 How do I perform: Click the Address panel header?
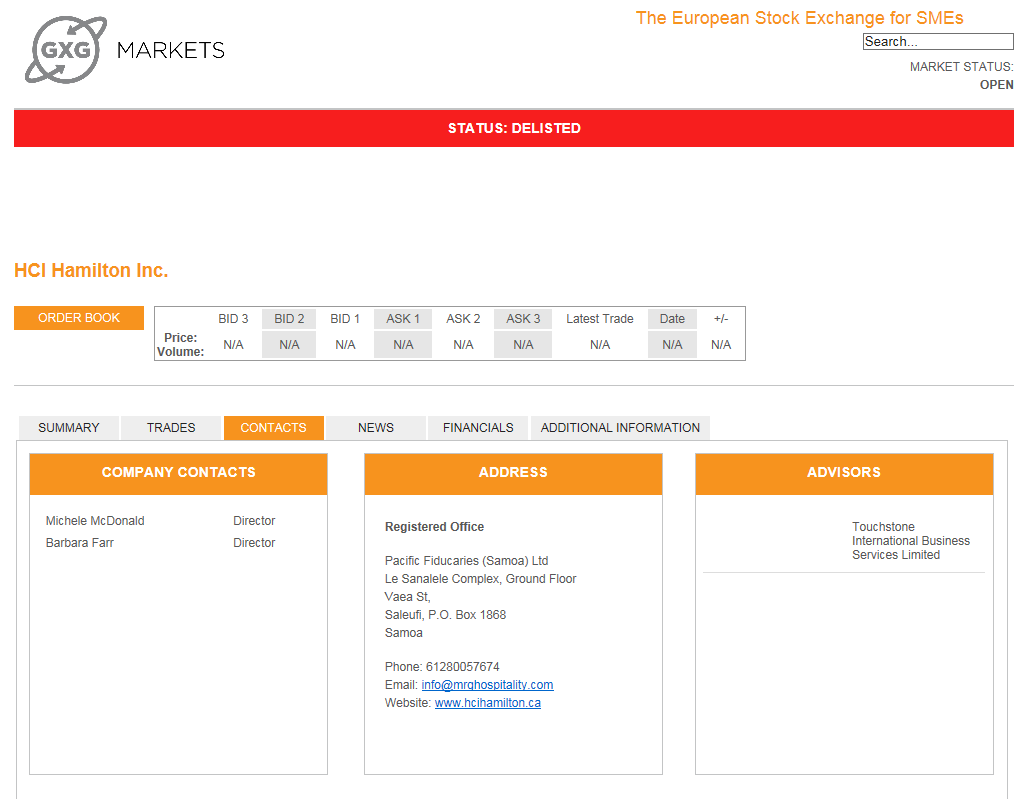click(x=513, y=473)
